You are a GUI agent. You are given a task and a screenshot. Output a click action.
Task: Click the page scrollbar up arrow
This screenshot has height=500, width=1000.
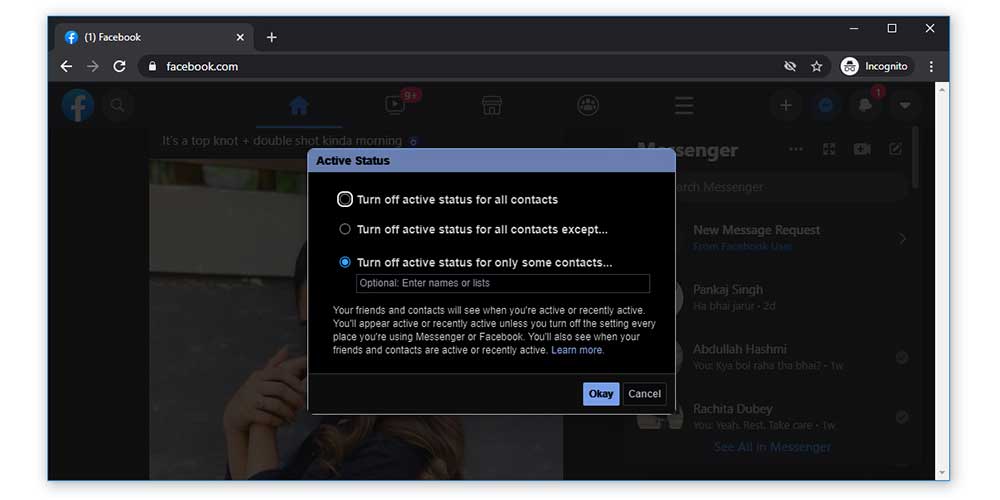click(942, 89)
